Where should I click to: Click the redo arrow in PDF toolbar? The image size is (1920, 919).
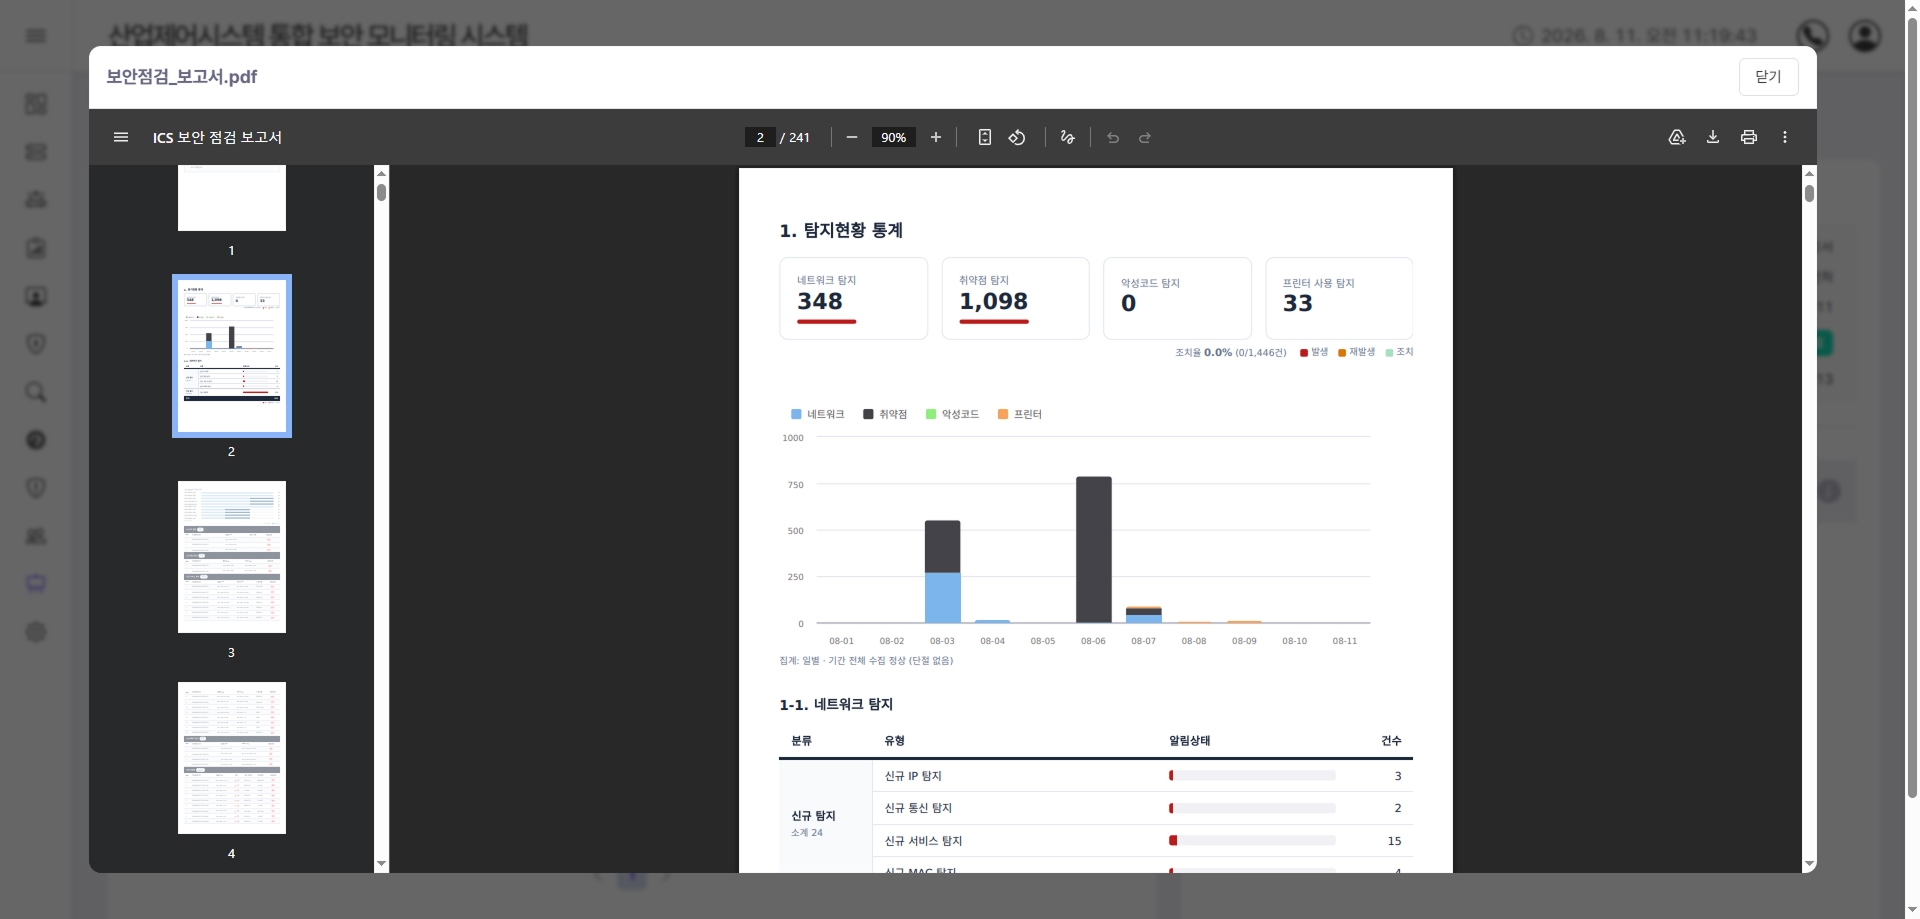coord(1145,137)
